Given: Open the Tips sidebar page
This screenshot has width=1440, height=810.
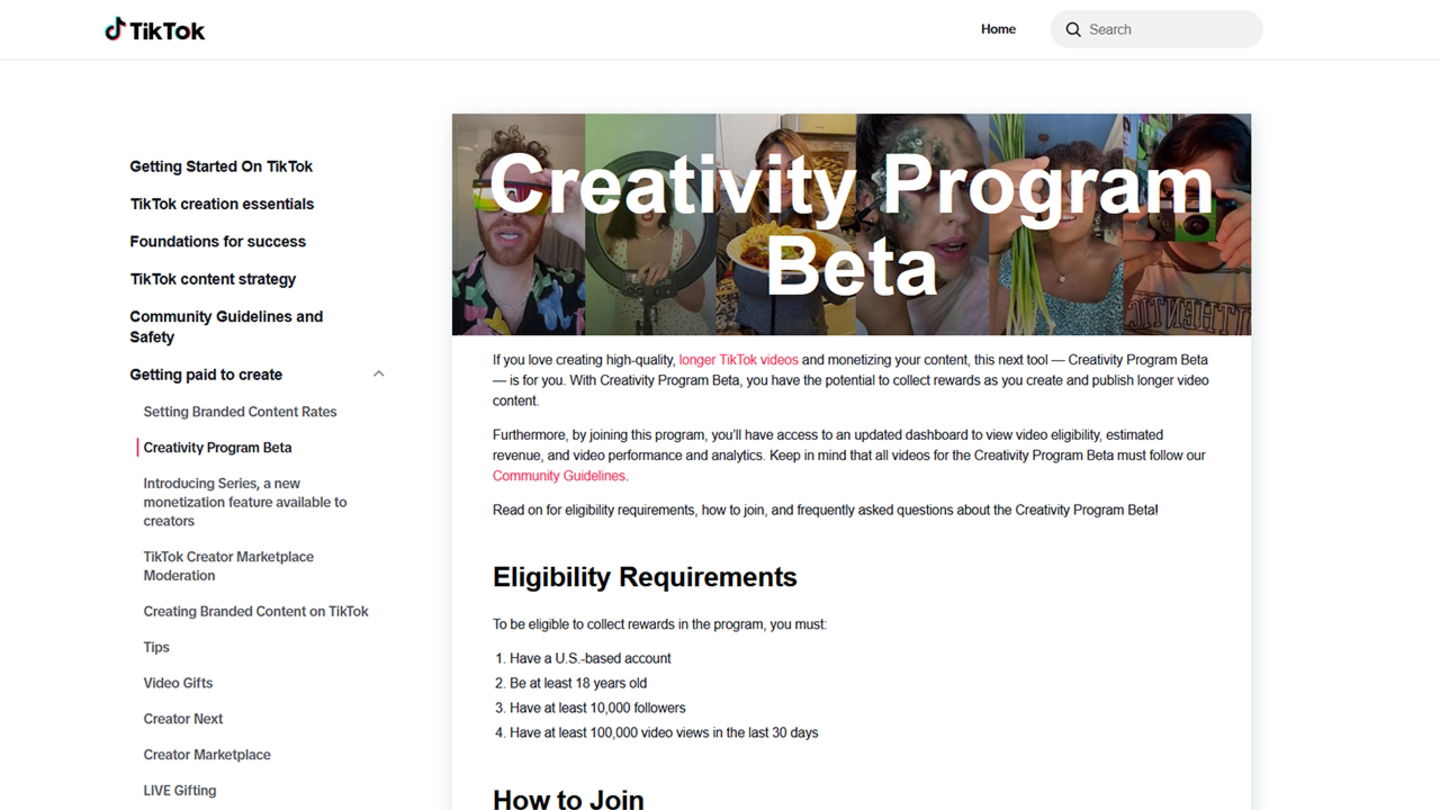Looking at the screenshot, I should pyautogui.click(x=156, y=647).
